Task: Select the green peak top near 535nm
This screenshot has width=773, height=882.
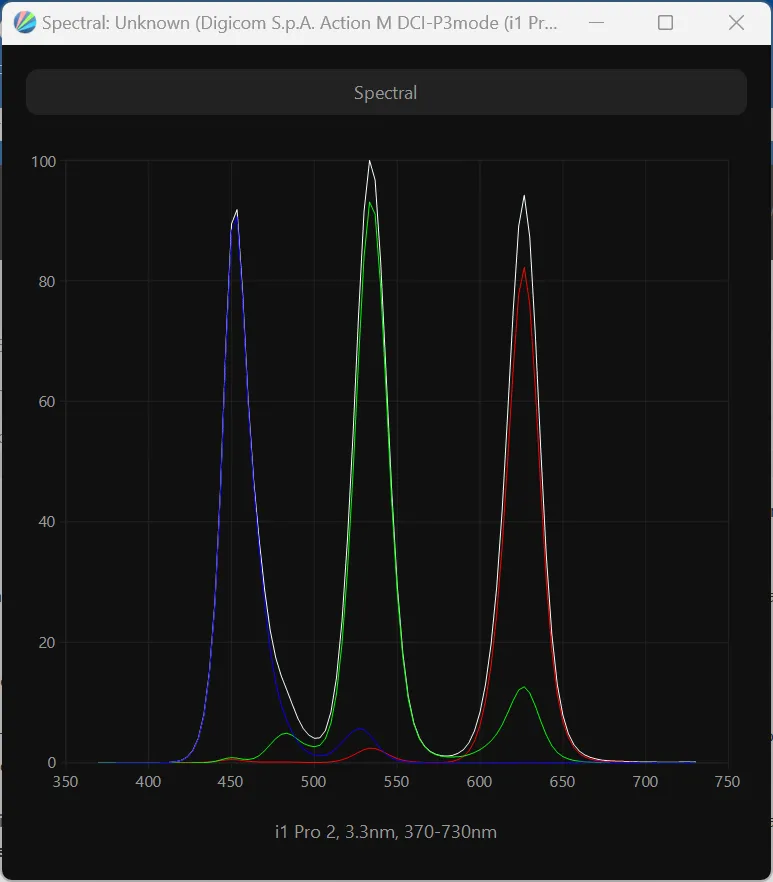Action: (370, 203)
